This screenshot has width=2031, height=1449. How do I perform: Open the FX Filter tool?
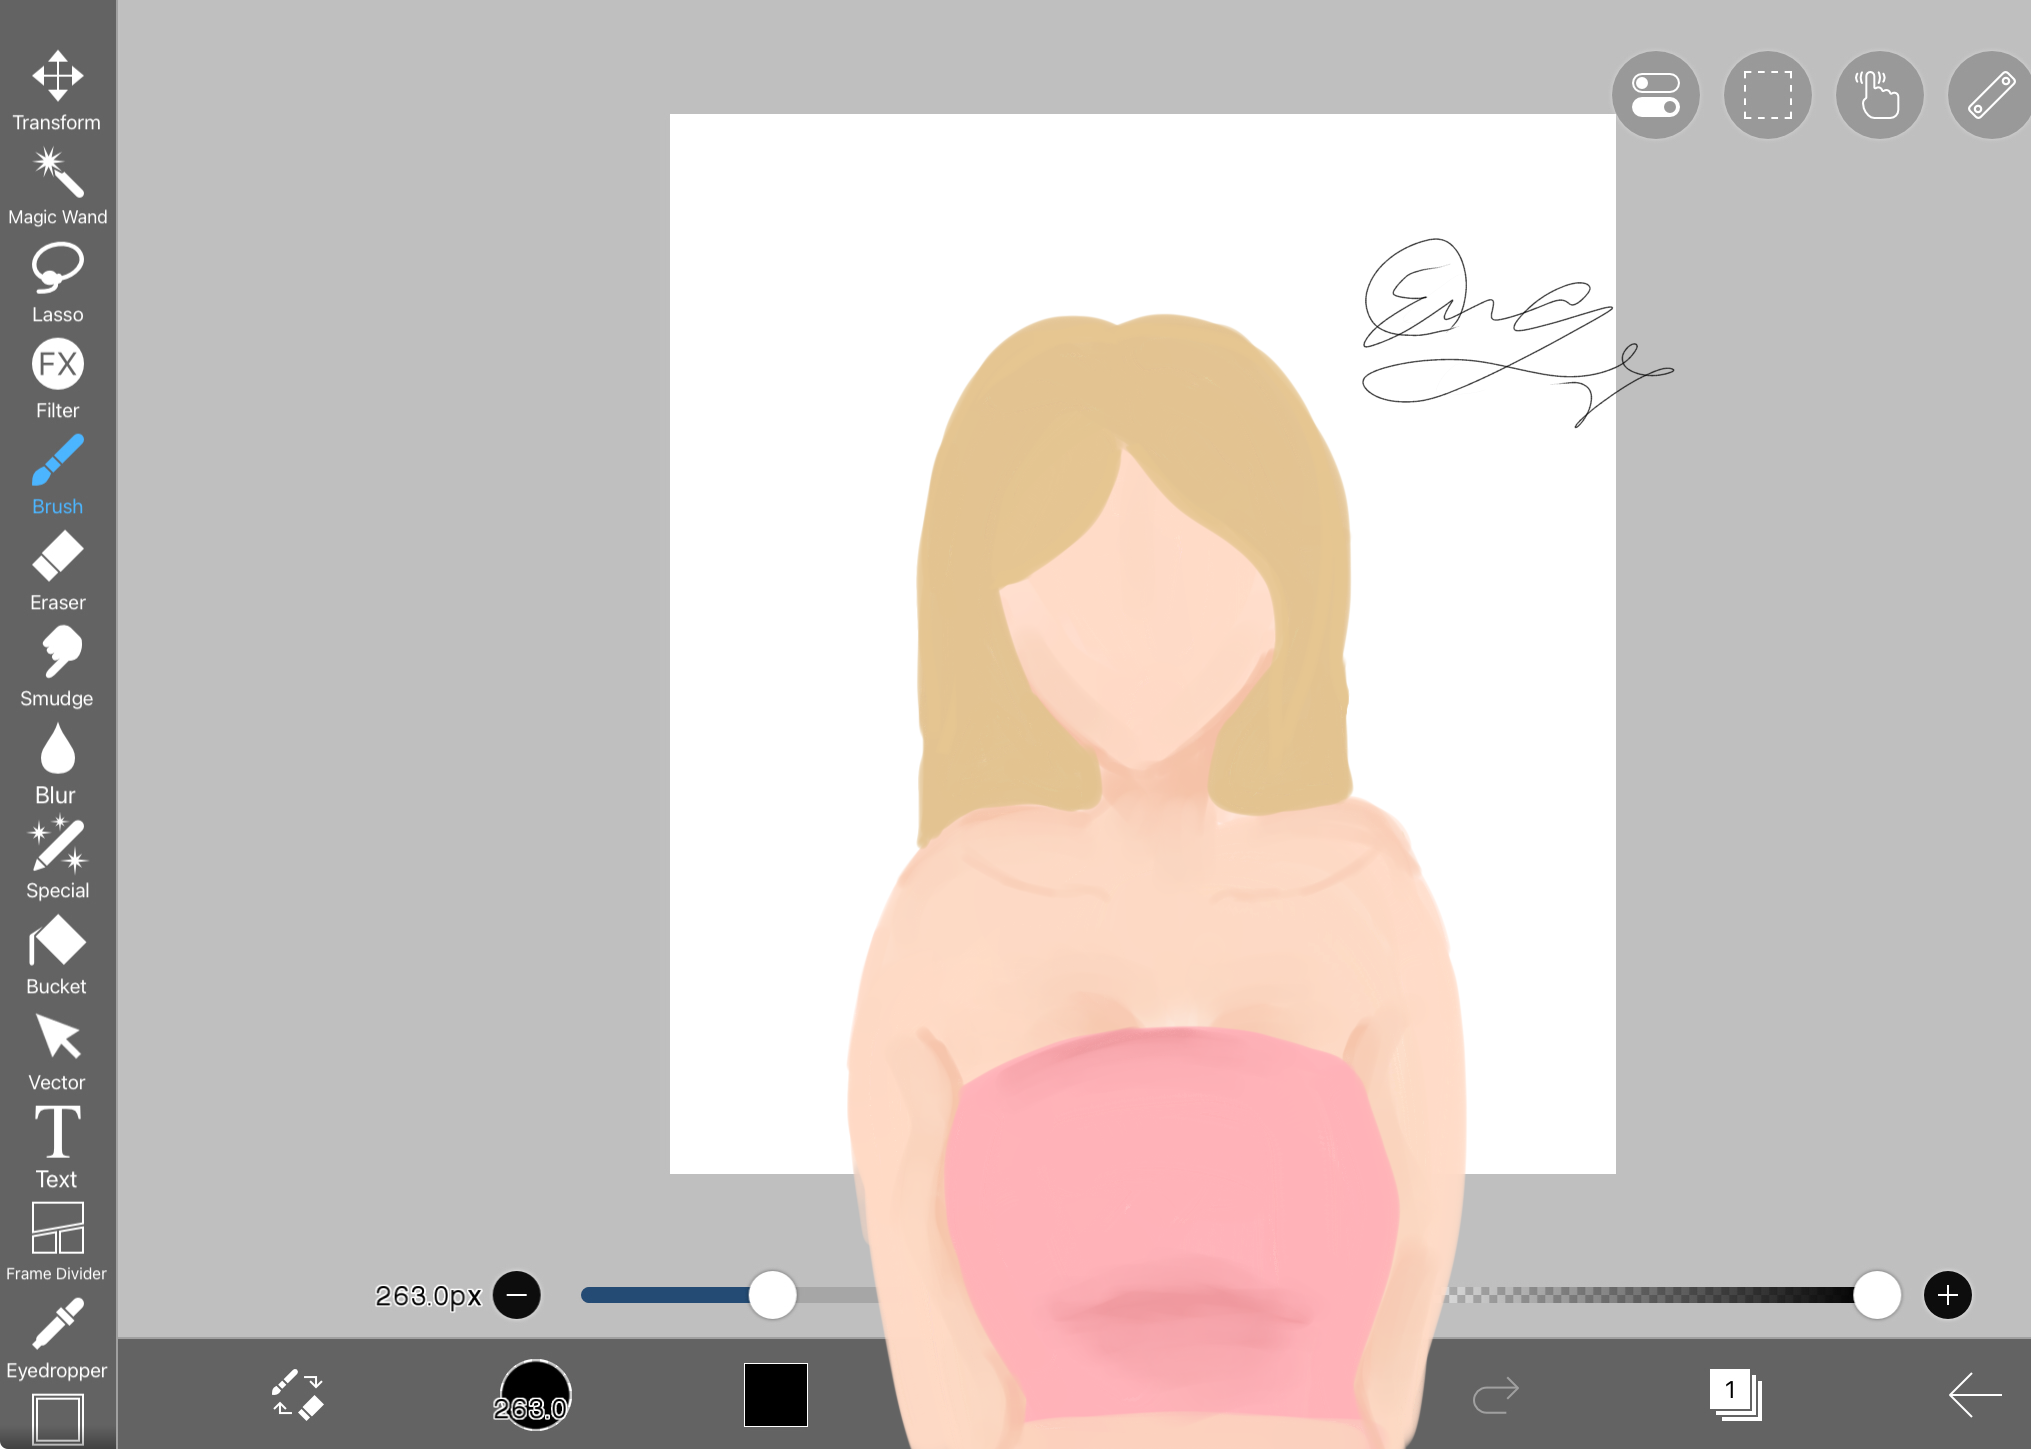57,379
